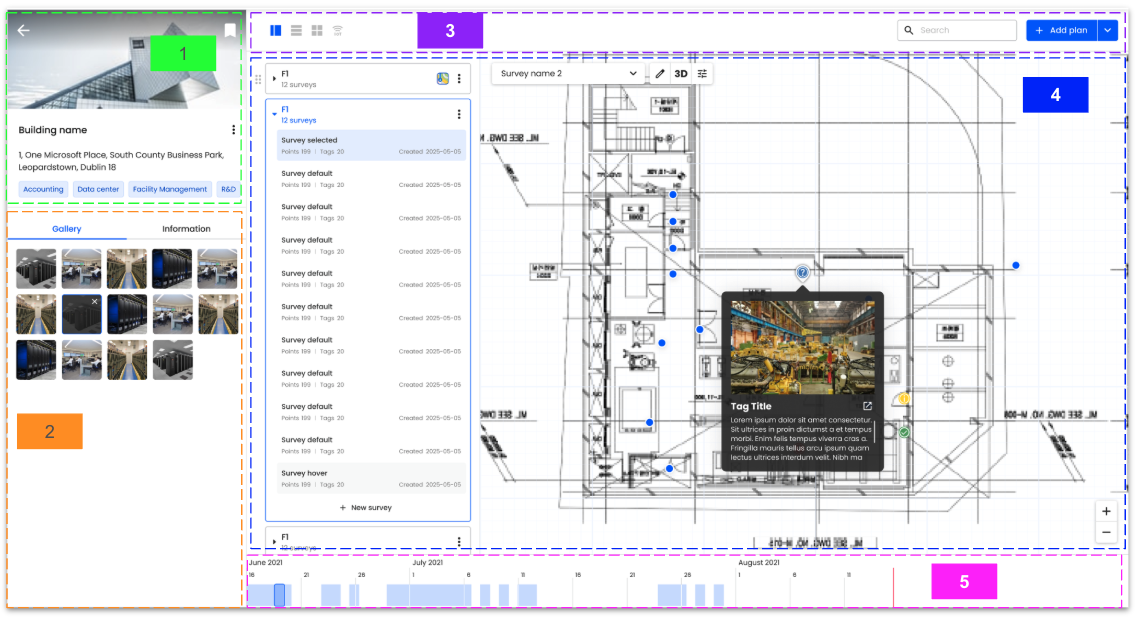
Task: Bookmark this building
Action: point(230,30)
